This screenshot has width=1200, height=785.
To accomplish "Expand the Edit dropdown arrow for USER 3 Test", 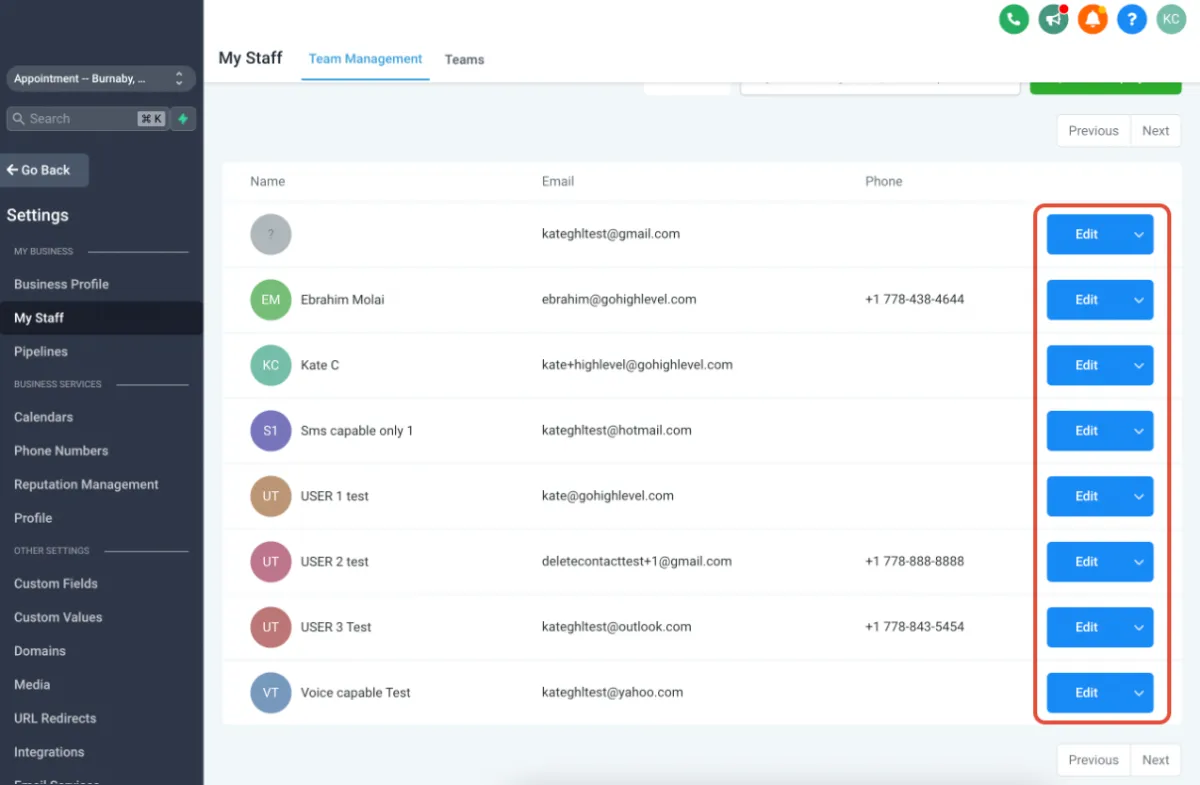I will coord(1139,627).
